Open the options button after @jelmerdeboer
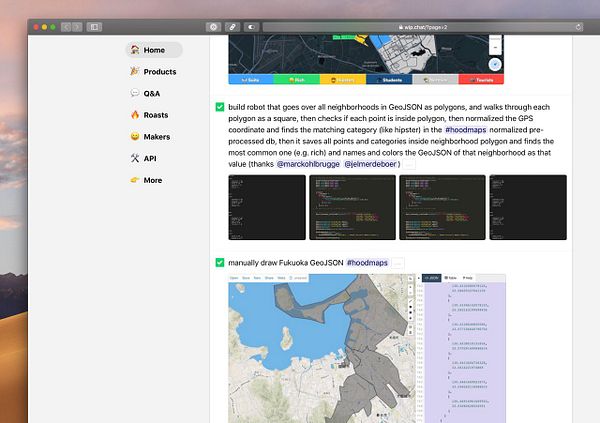 (409, 165)
